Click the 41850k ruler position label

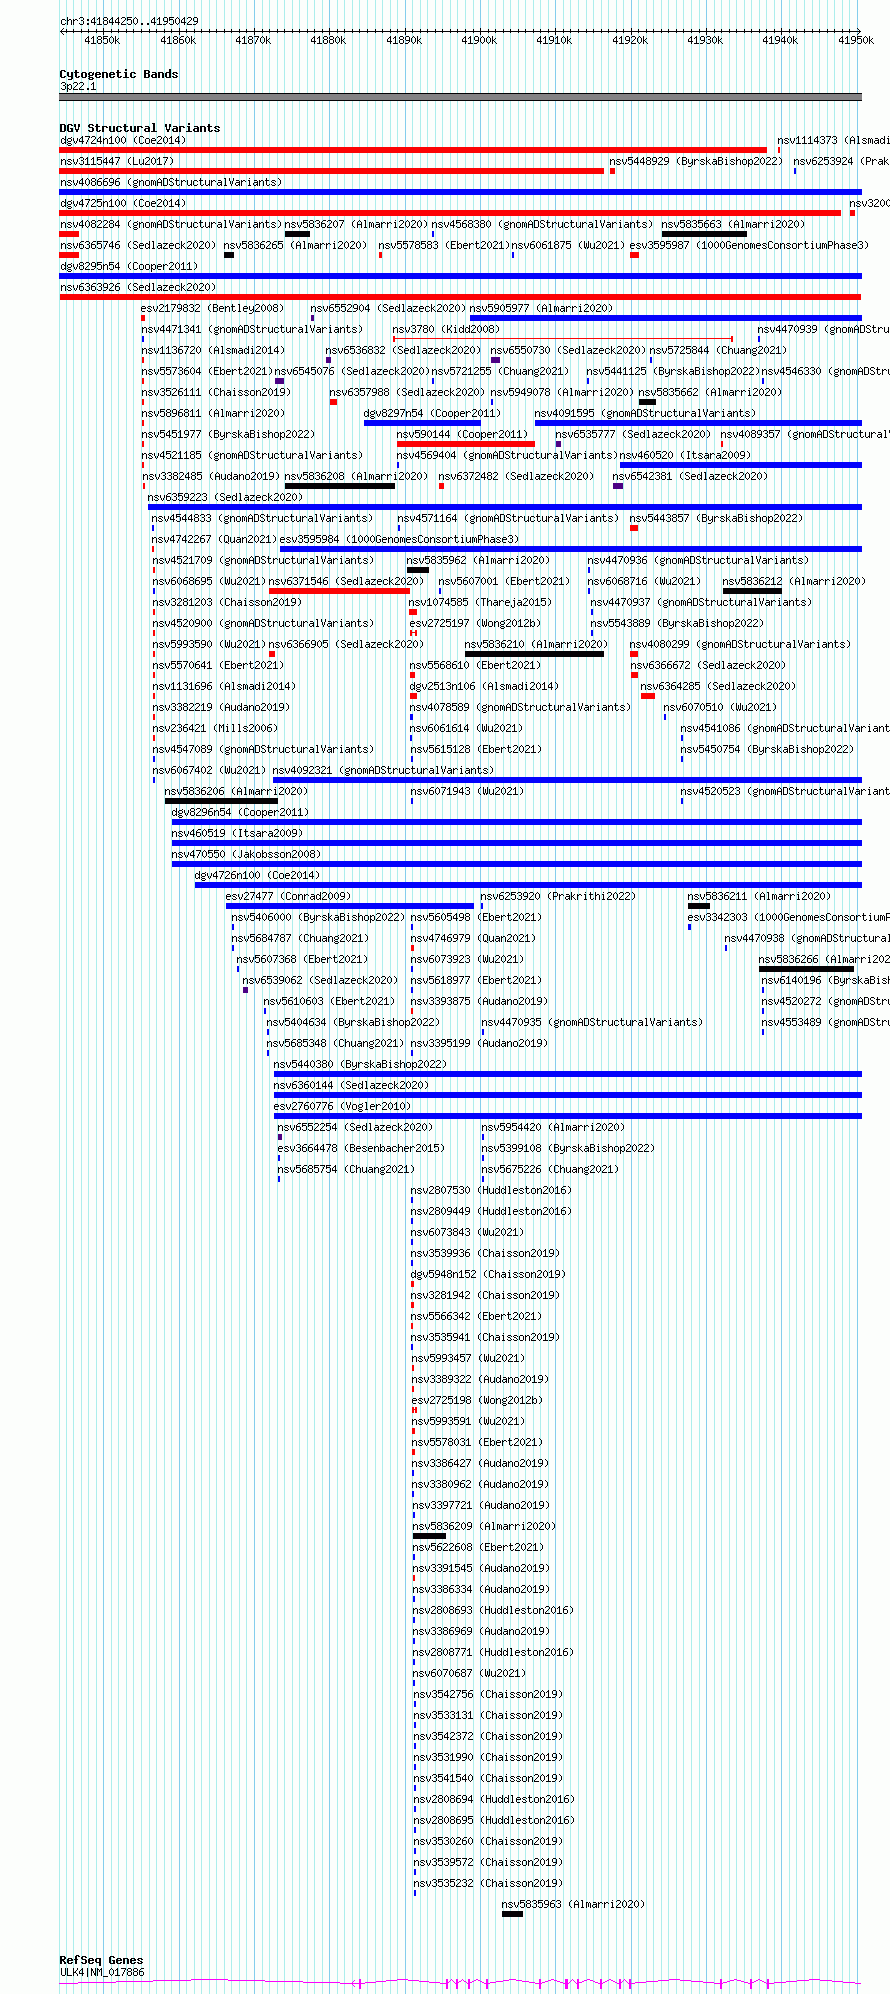[x=102, y=40]
